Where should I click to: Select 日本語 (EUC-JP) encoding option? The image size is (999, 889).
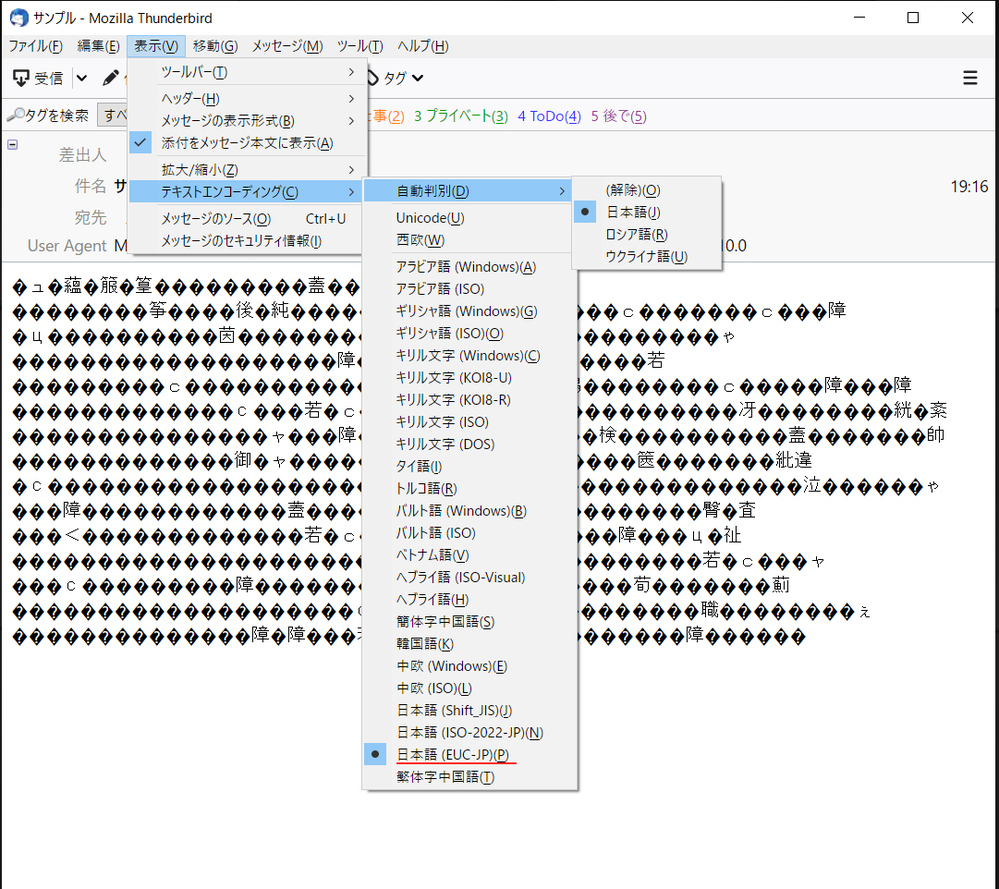[x=452, y=755]
